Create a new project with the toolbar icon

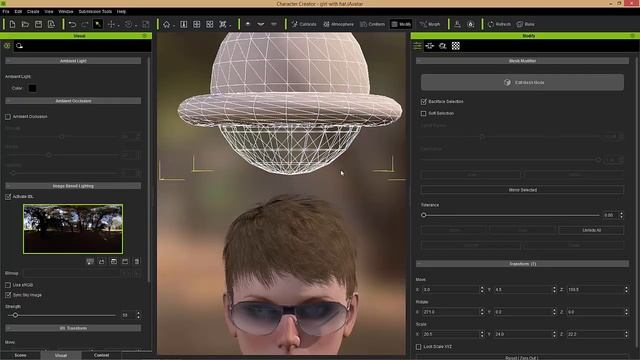pos(12,24)
